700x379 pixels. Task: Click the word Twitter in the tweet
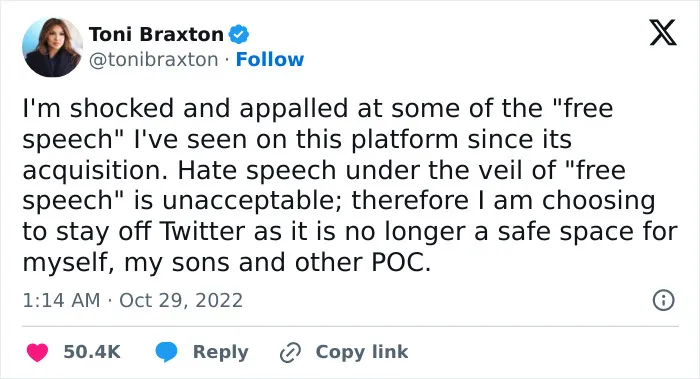pos(202,232)
